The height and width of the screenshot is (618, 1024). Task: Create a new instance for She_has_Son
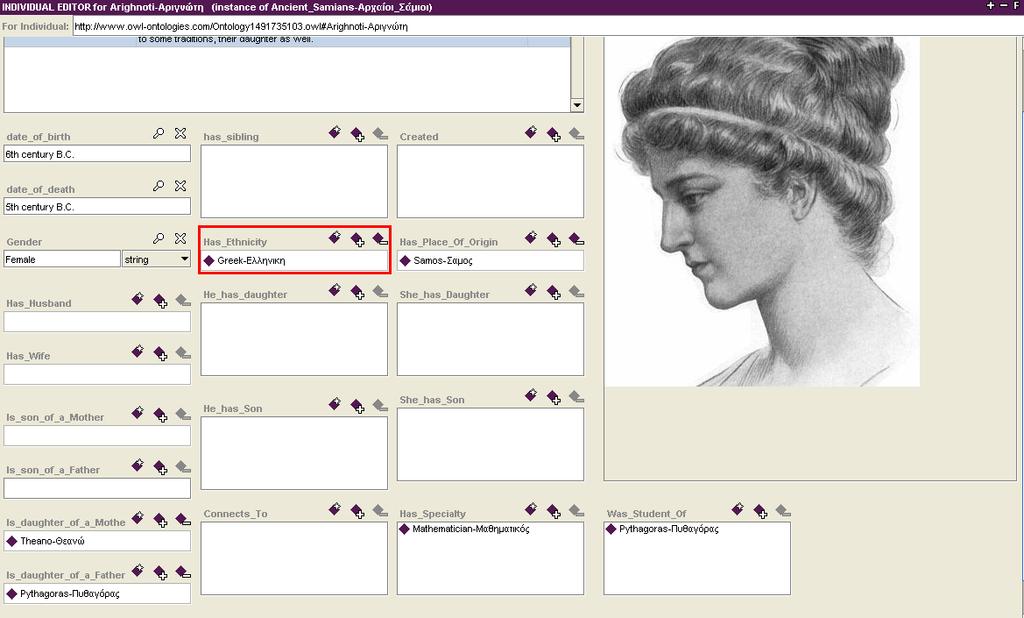(531, 395)
